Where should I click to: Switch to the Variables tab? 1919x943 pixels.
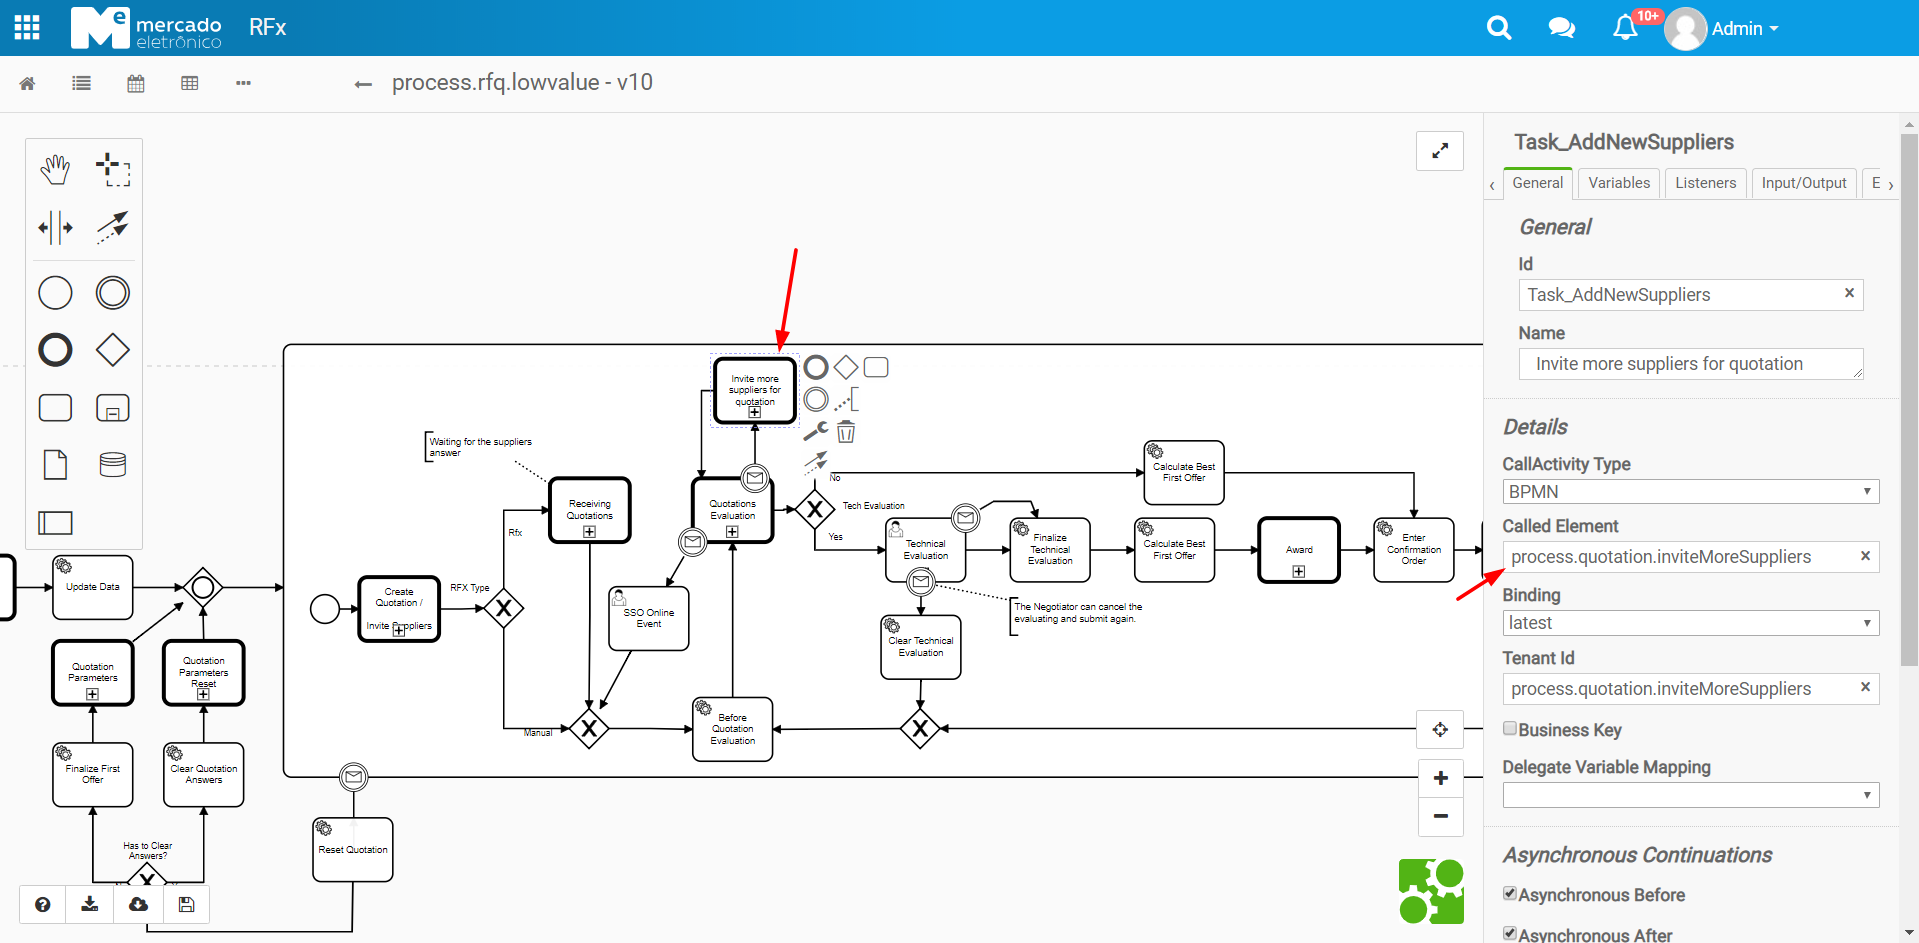pos(1617,183)
